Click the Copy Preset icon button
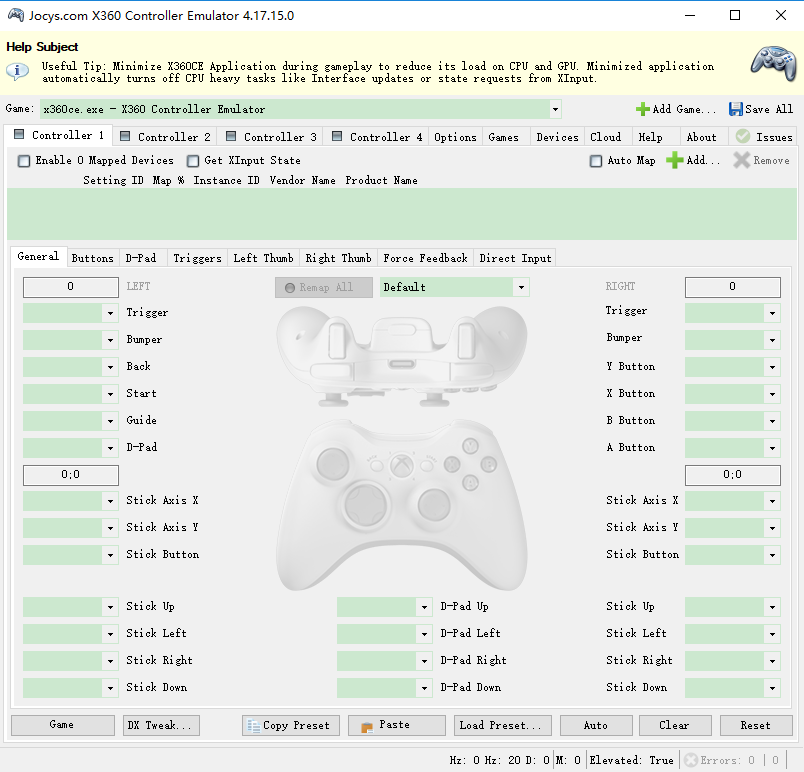 coord(254,725)
